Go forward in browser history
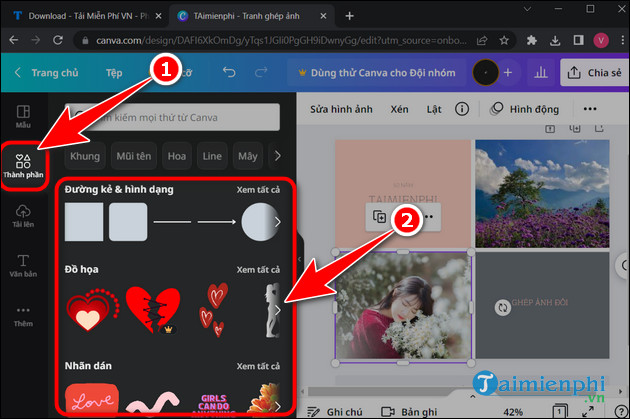Screen dimensions: 630x419 point(36,40)
